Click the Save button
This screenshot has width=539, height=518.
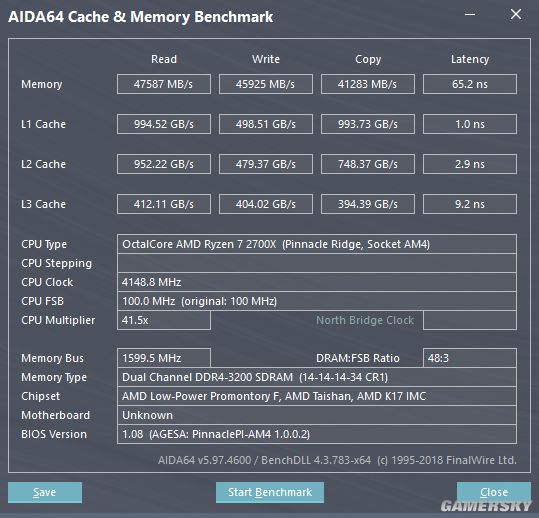click(45, 492)
